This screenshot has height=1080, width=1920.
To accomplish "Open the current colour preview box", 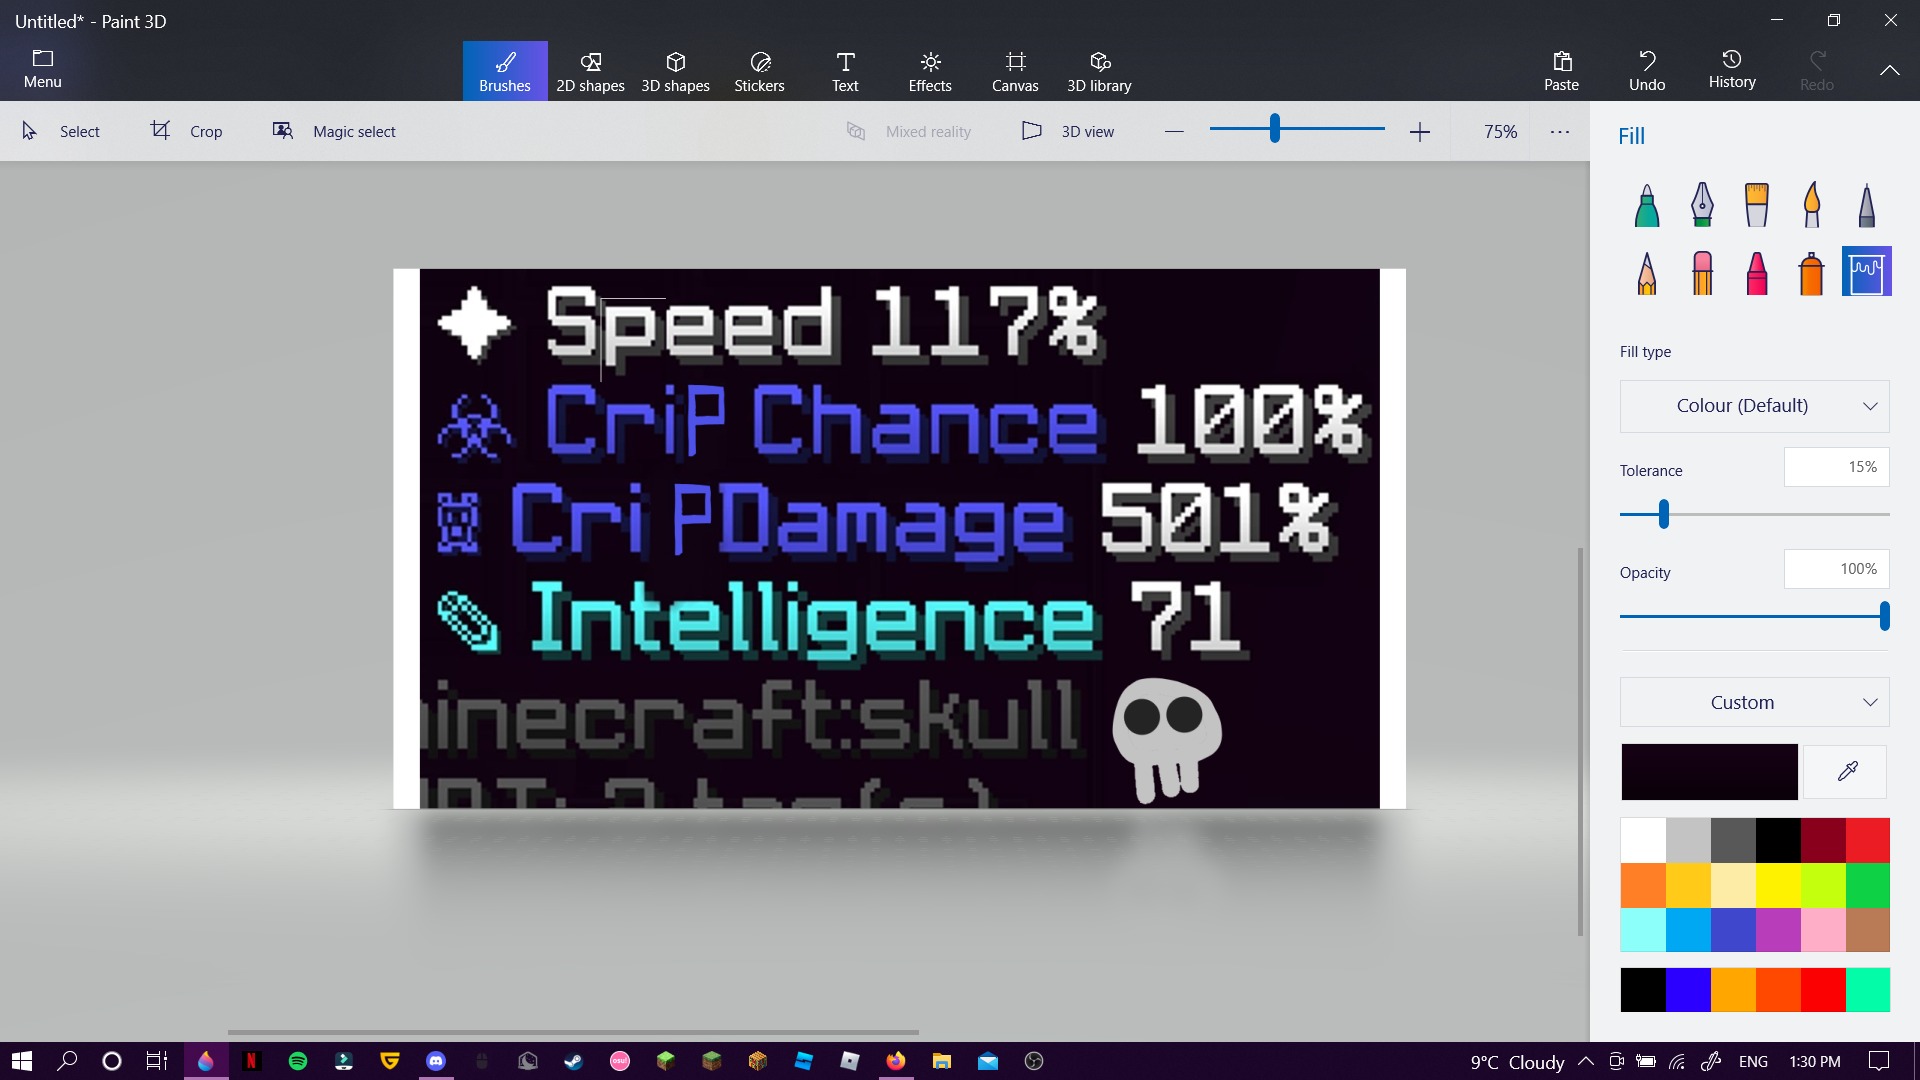I will [x=1709, y=771].
